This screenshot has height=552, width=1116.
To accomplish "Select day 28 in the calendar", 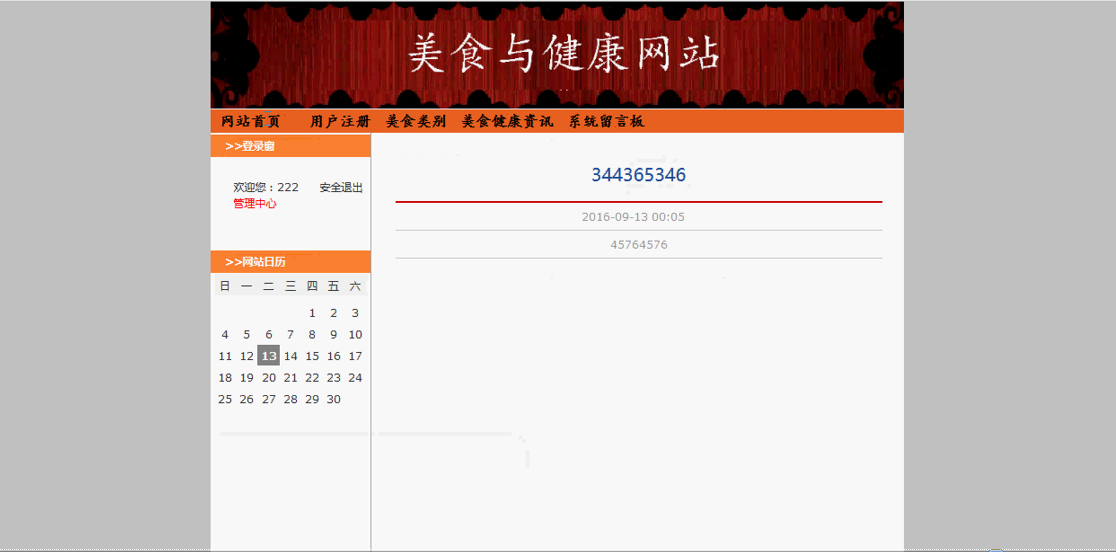I will pos(290,399).
